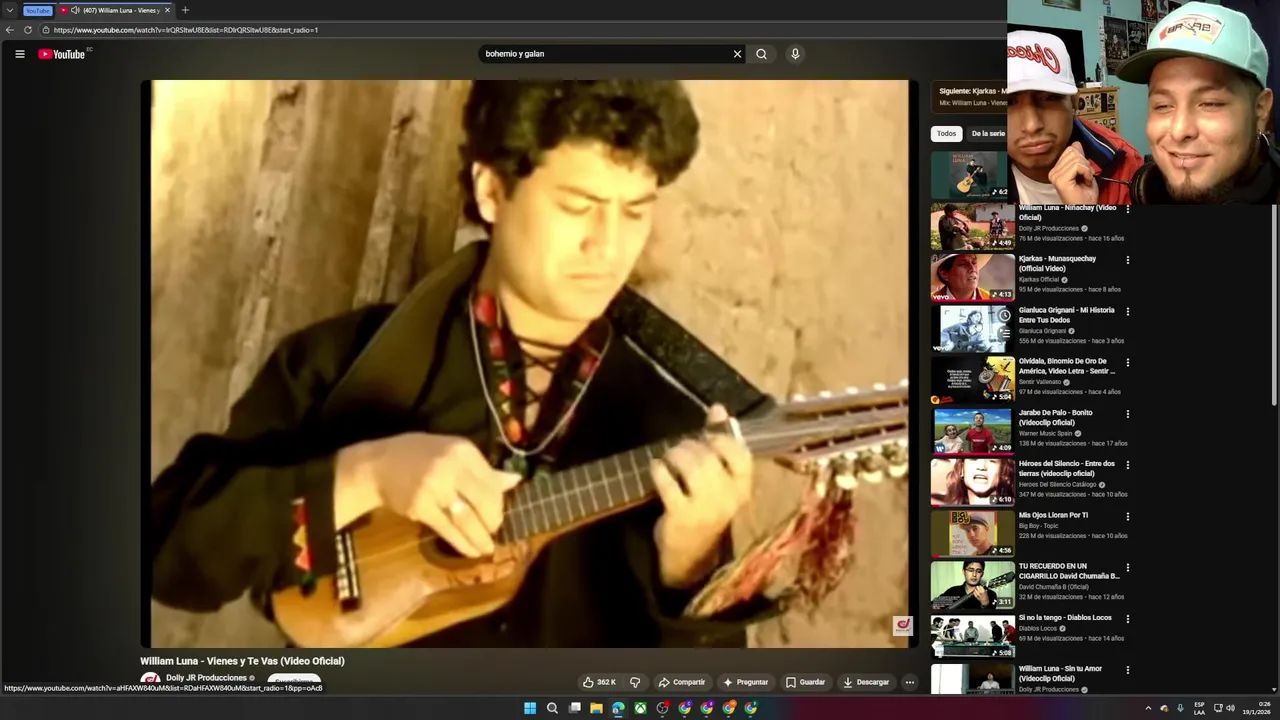The height and width of the screenshot is (720, 1280).
Task: Focus the browser address bar URL
Action: tap(186, 30)
